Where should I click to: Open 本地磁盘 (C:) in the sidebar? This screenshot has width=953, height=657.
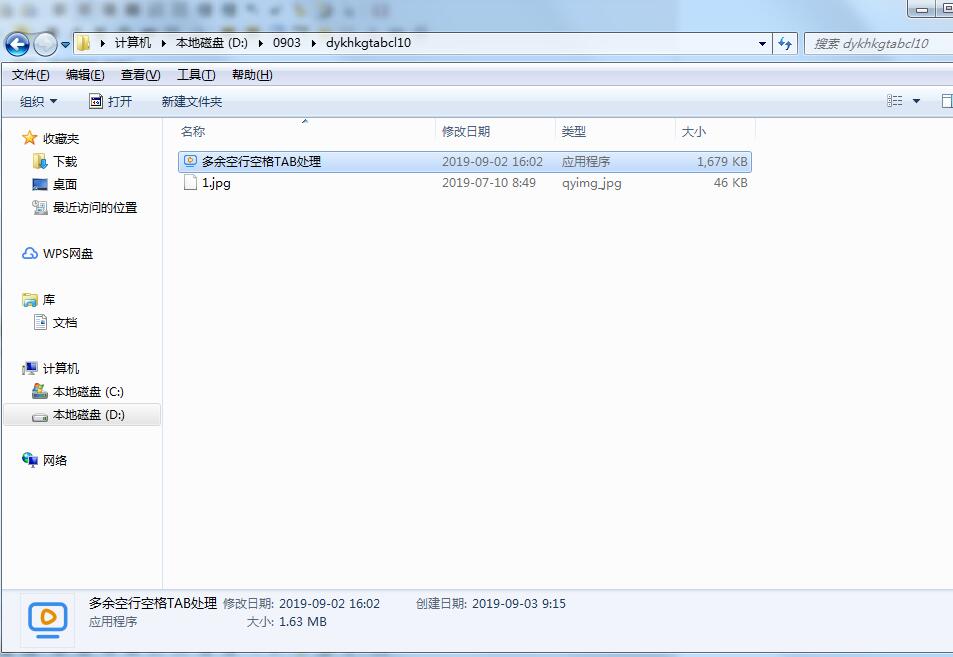click(88, 392)
